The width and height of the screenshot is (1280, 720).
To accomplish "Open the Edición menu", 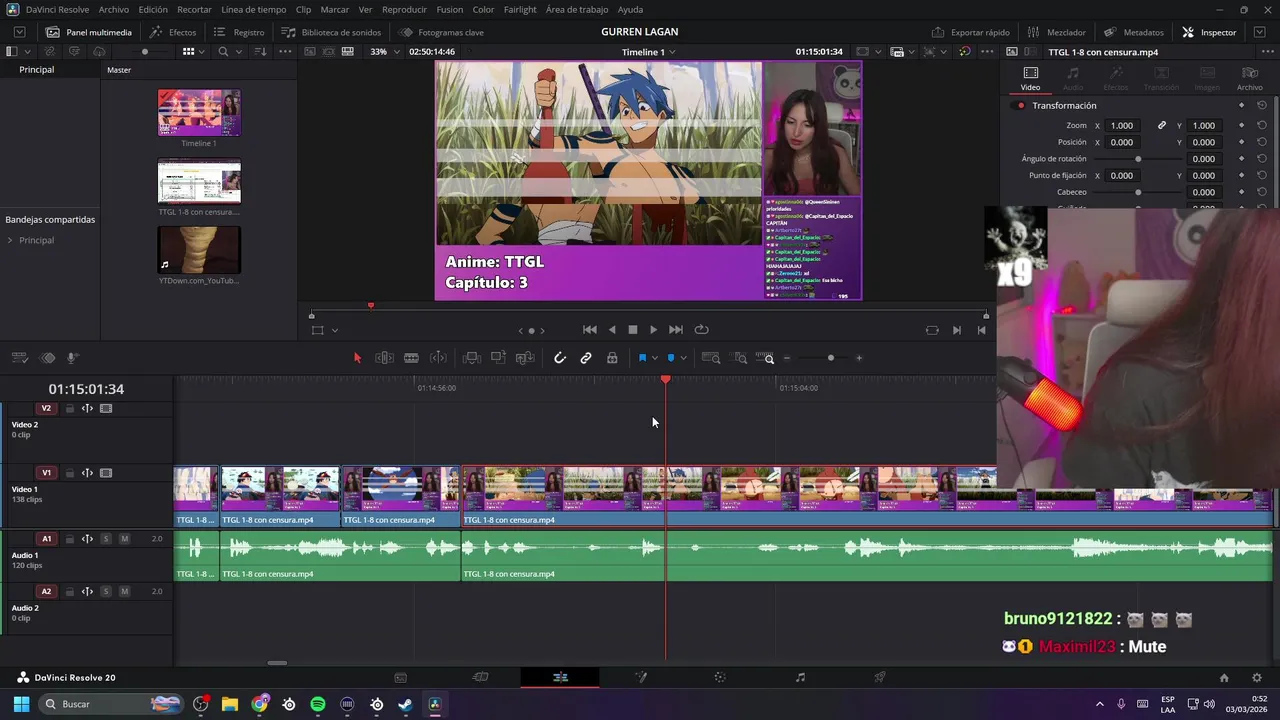I will (153, 9).
